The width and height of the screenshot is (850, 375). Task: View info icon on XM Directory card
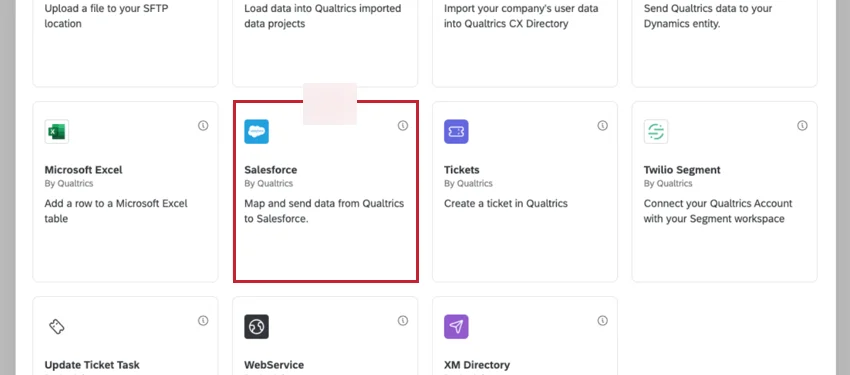point(602,321)
